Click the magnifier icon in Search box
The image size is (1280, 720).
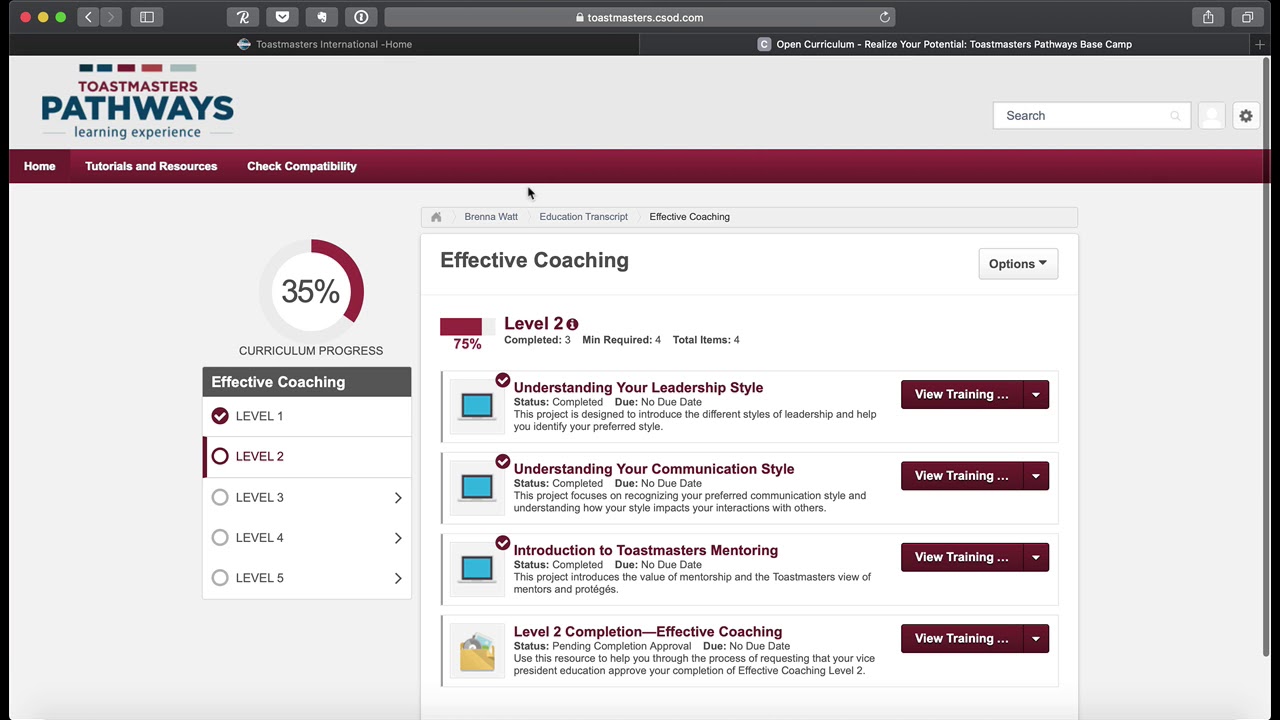[x=1175, y=116]
